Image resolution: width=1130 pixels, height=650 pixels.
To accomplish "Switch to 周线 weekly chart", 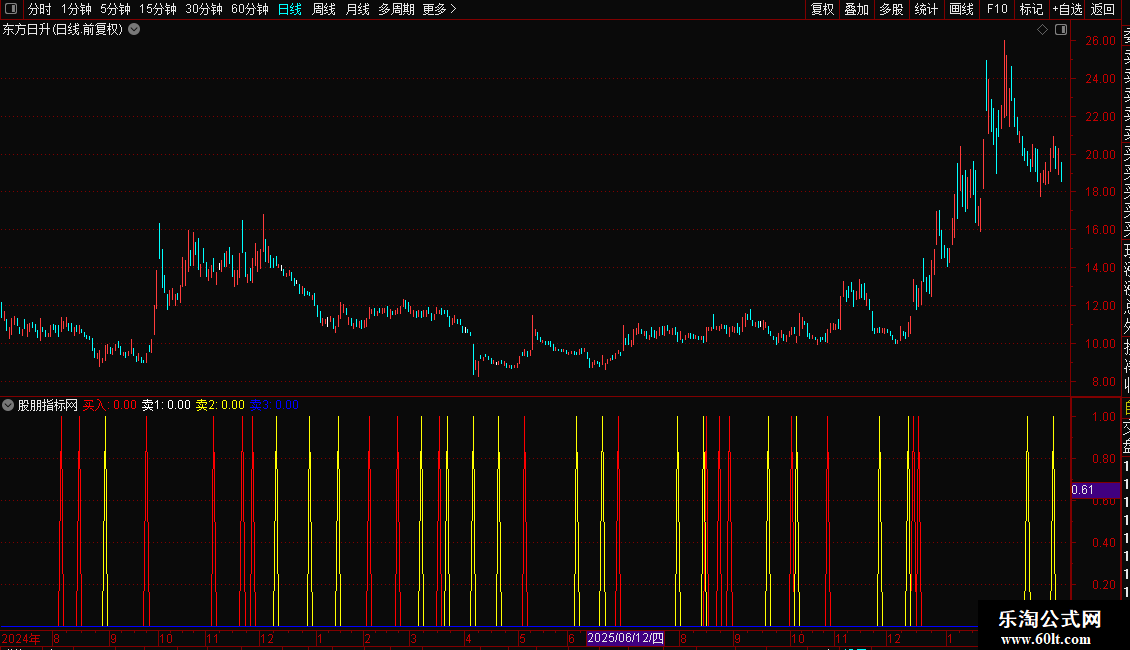I will click(x=324, y=9).
